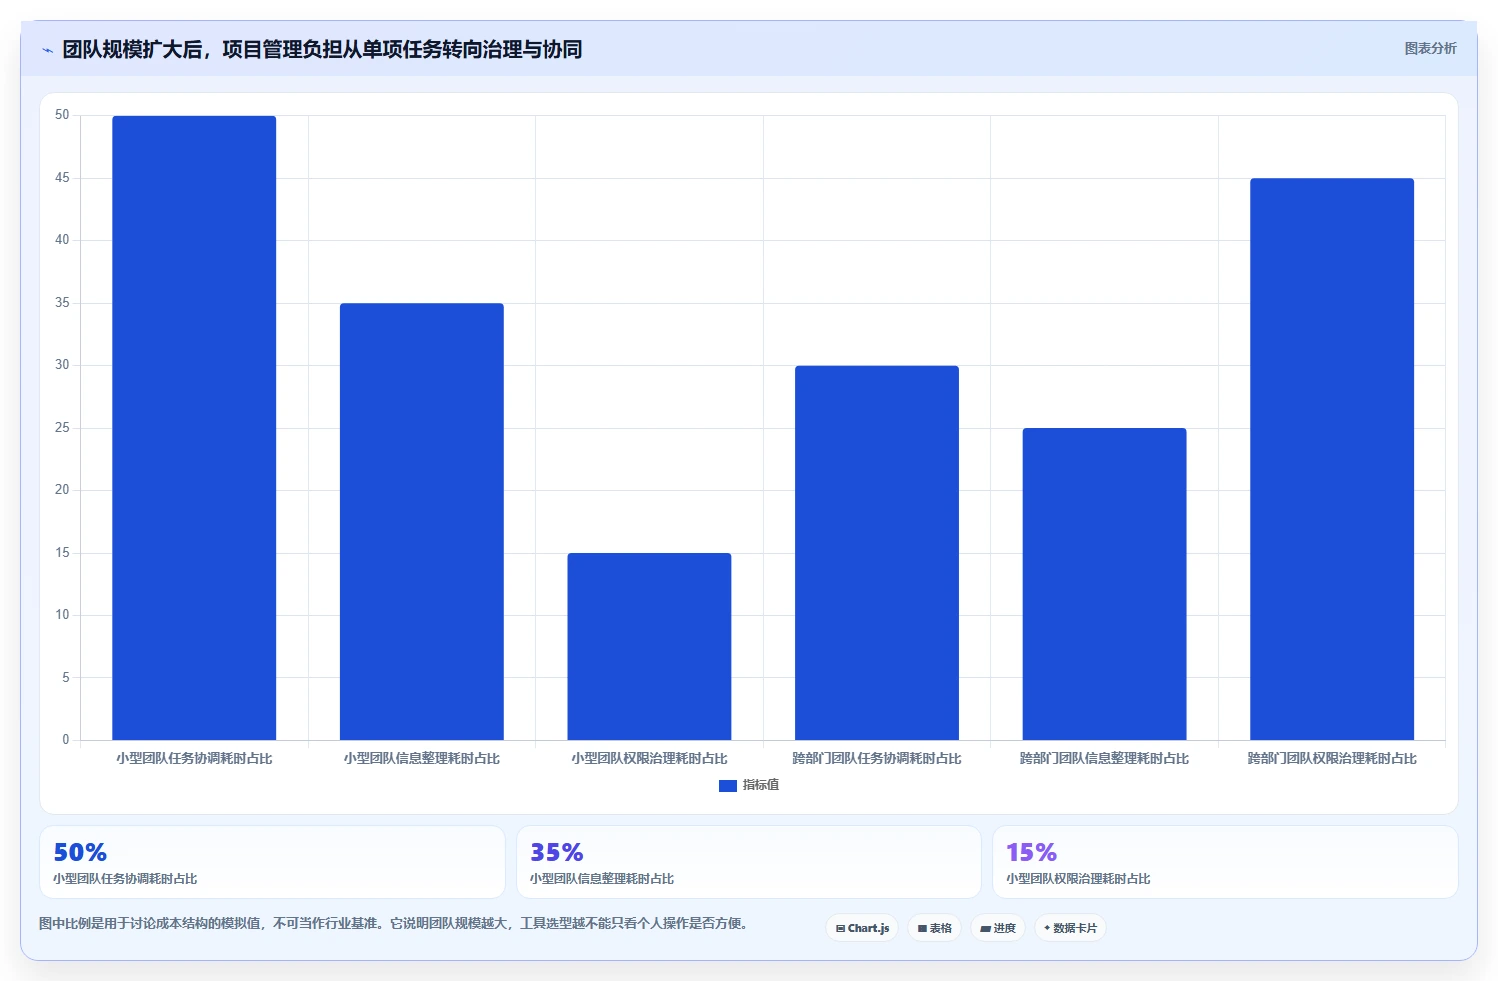
Task: Click the bar for 小型团队信息整理耗时占比
Action: tap(422, 522)
